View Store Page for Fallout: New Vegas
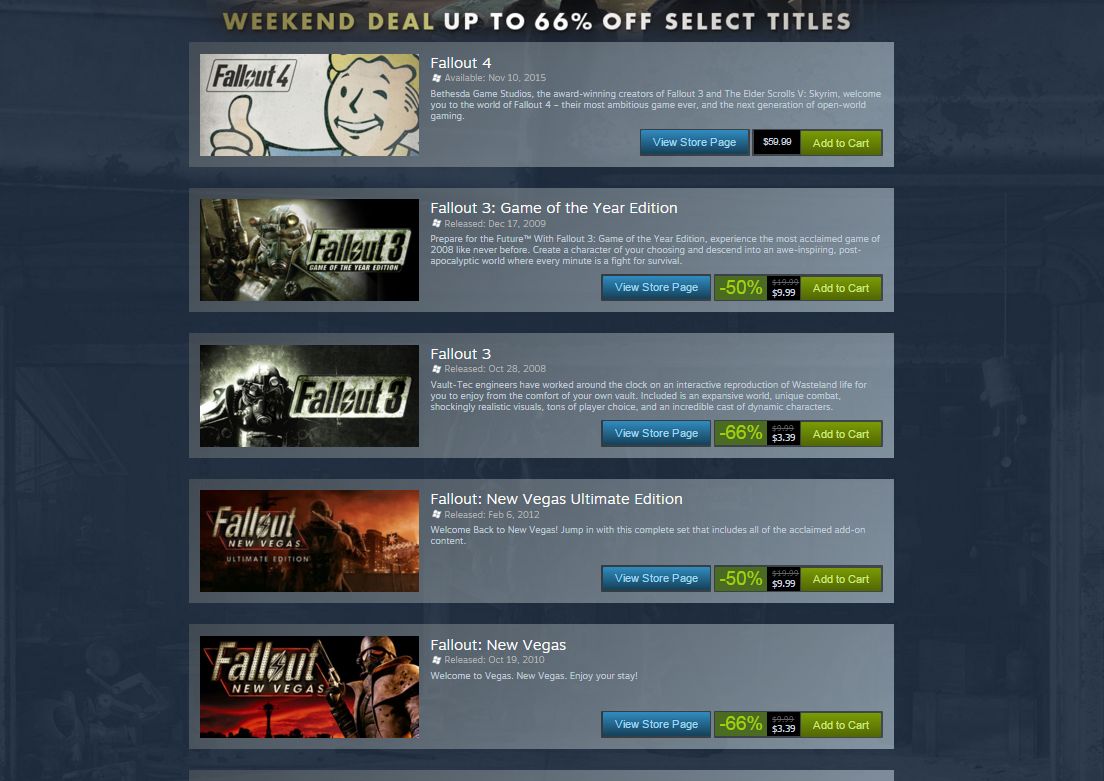Image resolution: width=1104 pixels, height=781 pixels. 656,724
